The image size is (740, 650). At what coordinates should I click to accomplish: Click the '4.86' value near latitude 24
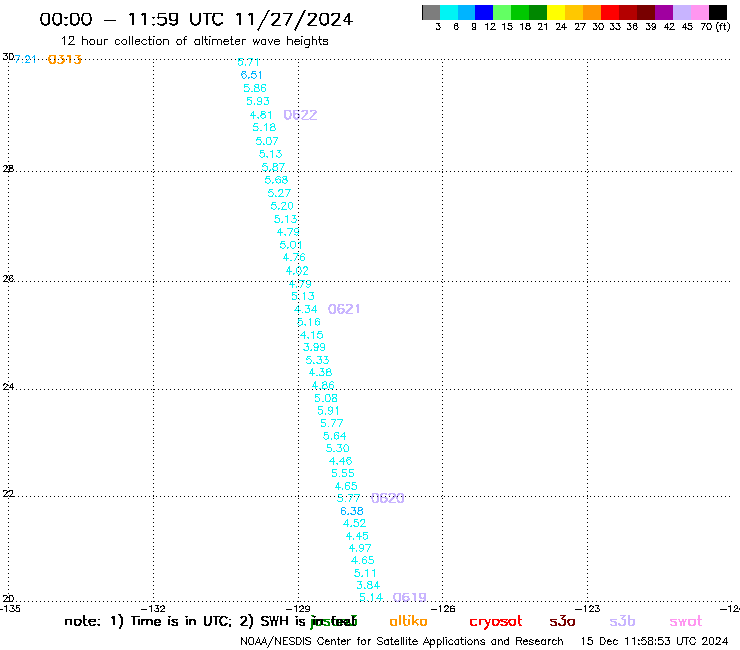(323, 385)
